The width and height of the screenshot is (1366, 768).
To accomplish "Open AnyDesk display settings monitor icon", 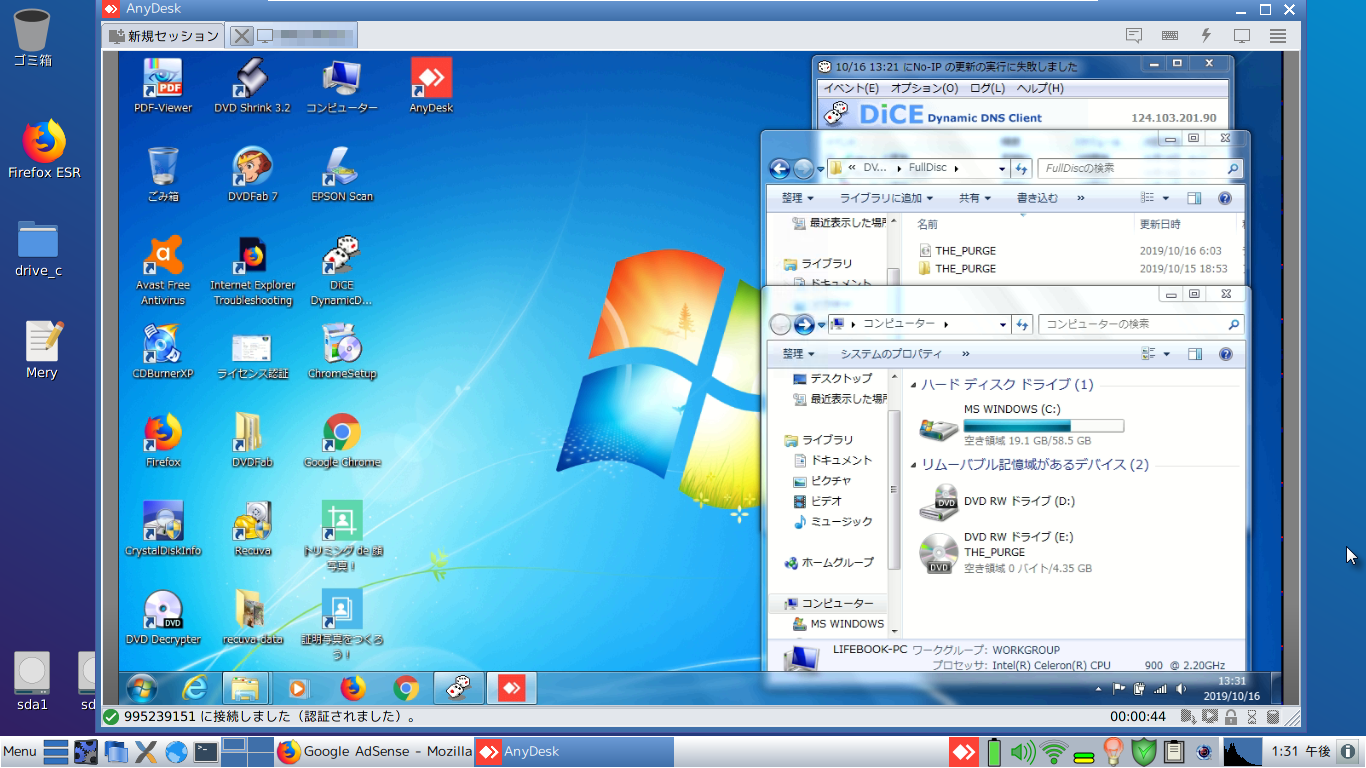I will tap(1242, 35).
